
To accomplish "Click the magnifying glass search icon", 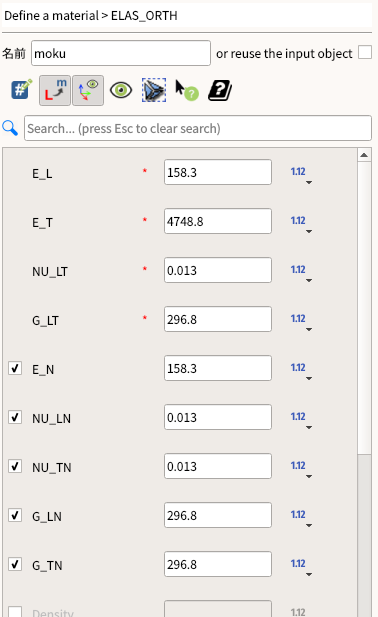I will tap(10, 128).
